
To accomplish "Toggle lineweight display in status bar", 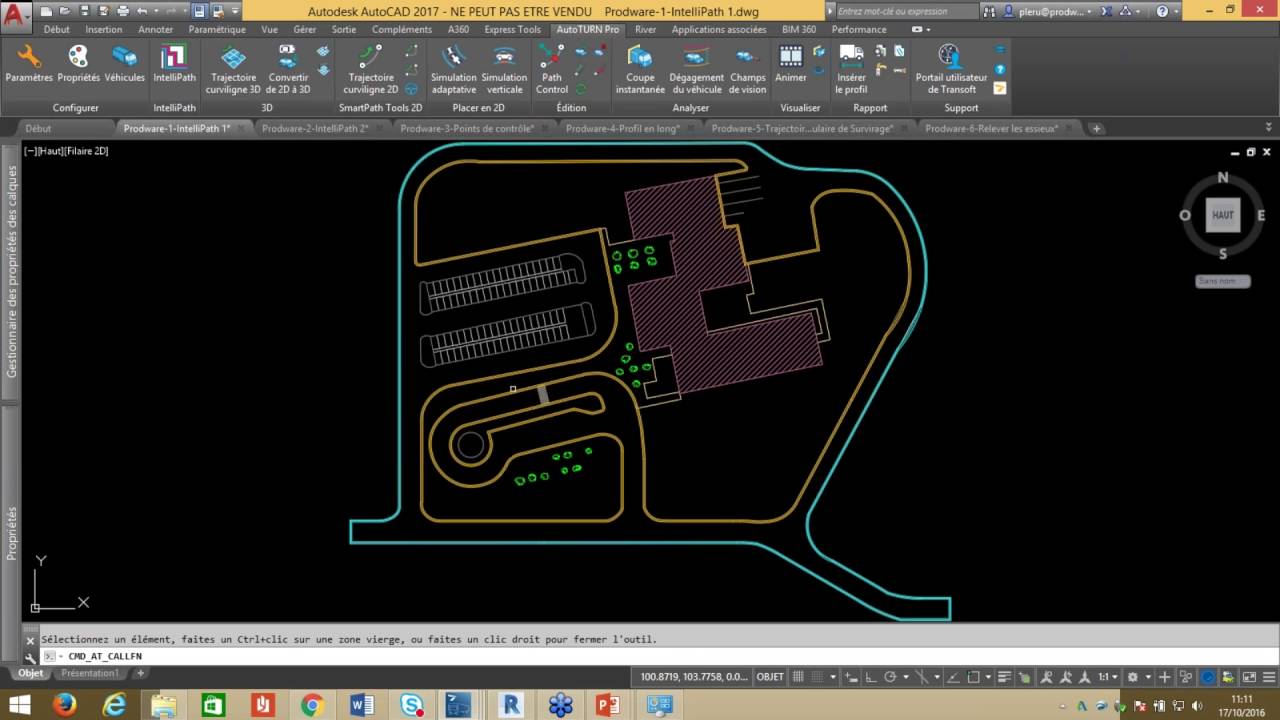I will pyautogui.click(x=1006, y=677).
